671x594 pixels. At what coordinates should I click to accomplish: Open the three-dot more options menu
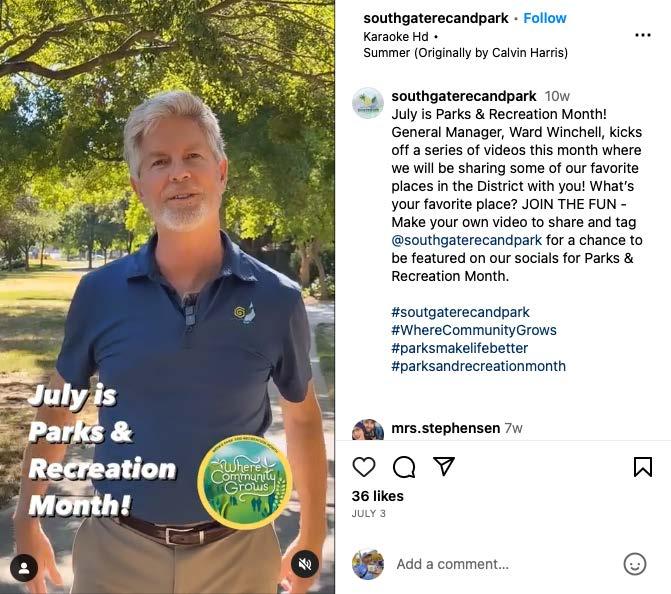click(x=643, y=35)
